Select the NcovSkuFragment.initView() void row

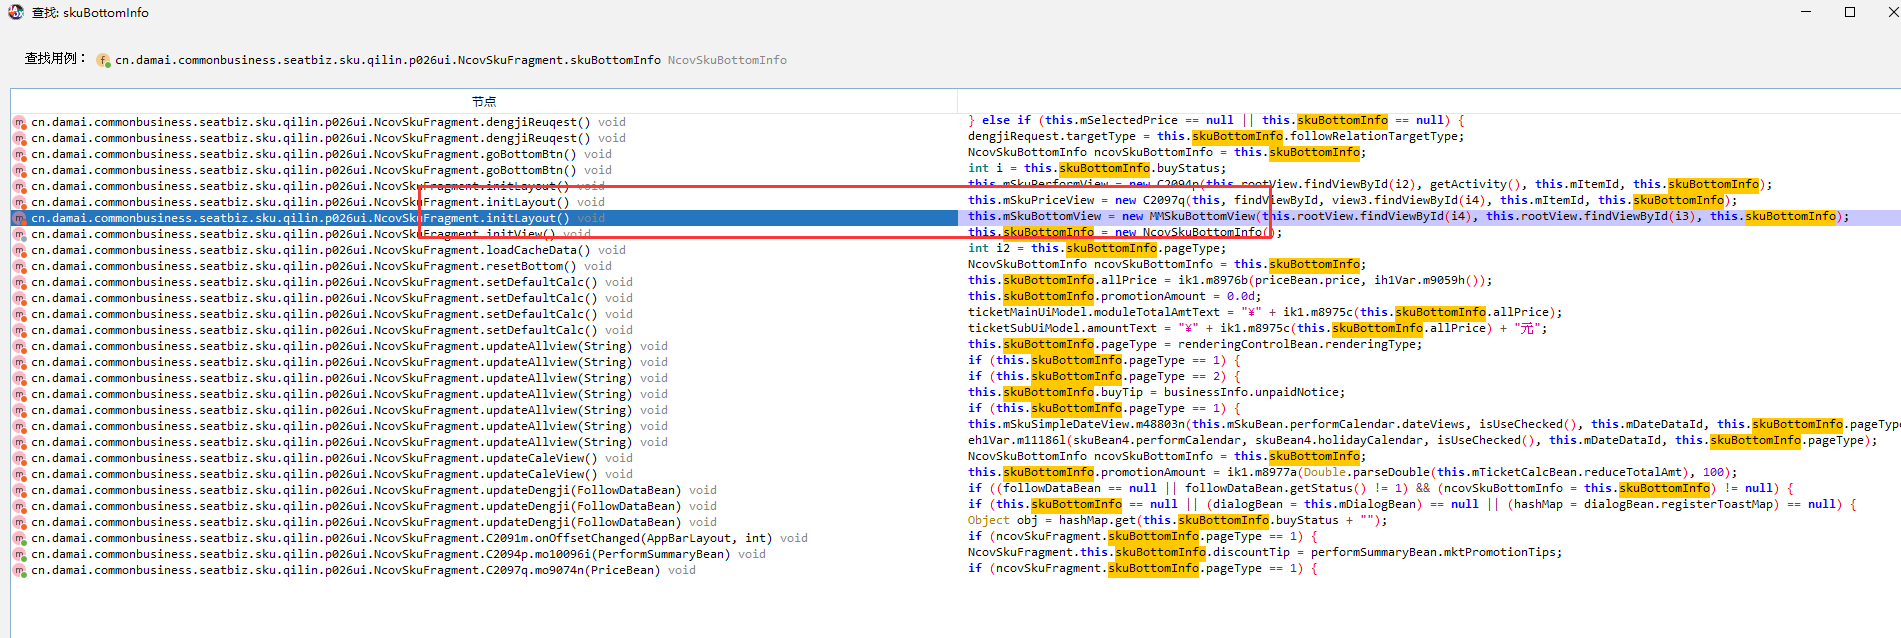pos(484,234)
